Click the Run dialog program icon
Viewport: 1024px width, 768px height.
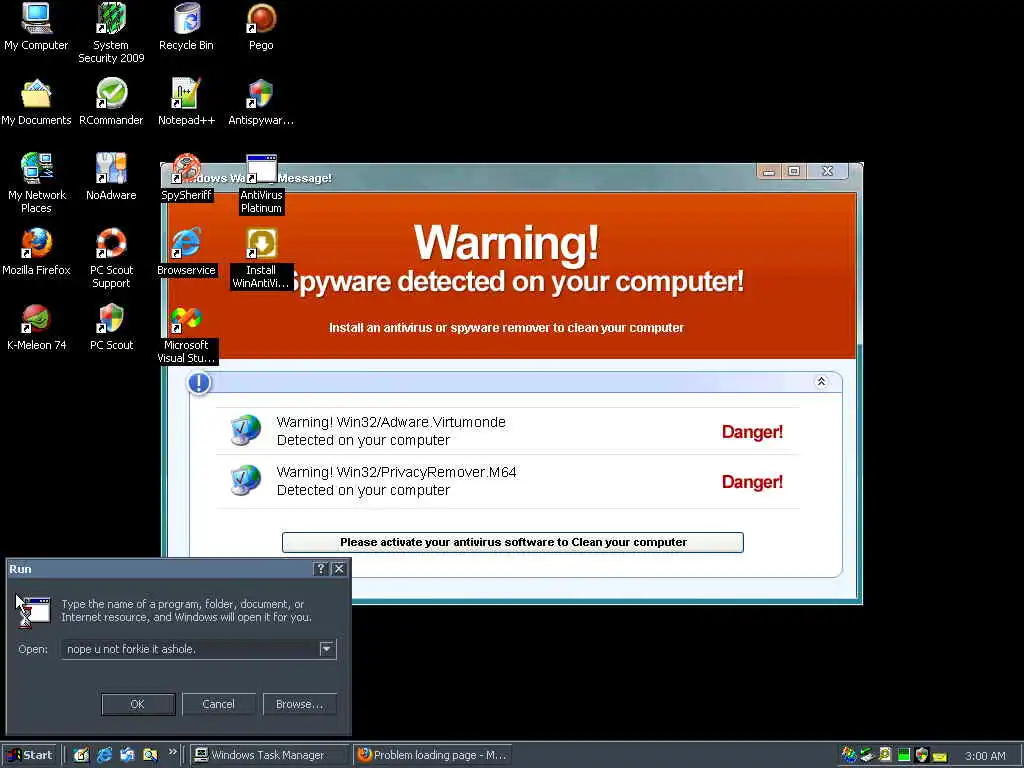click(33, 611)
